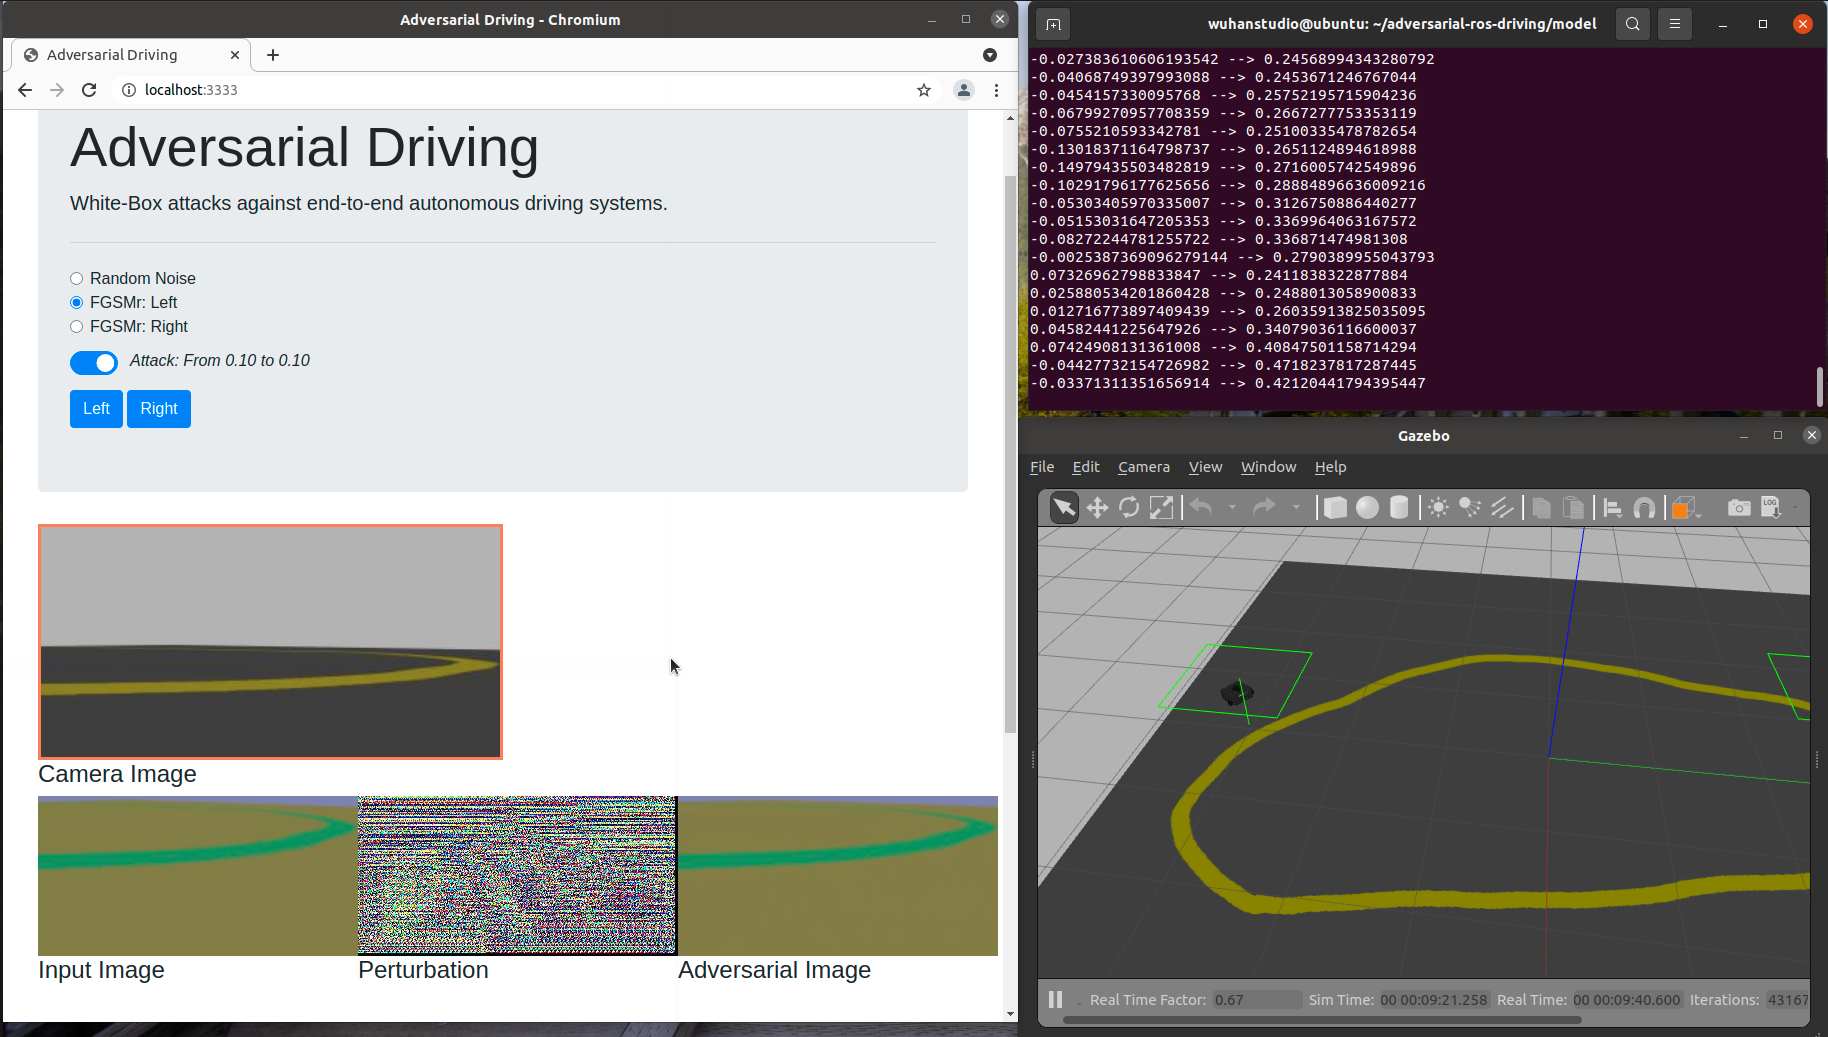Image resolution: width=1828 pixels, height=1037 pixels.
Task: Click the redo arrow in Gazebo toolbar
Action: (x=1264, y=508)
